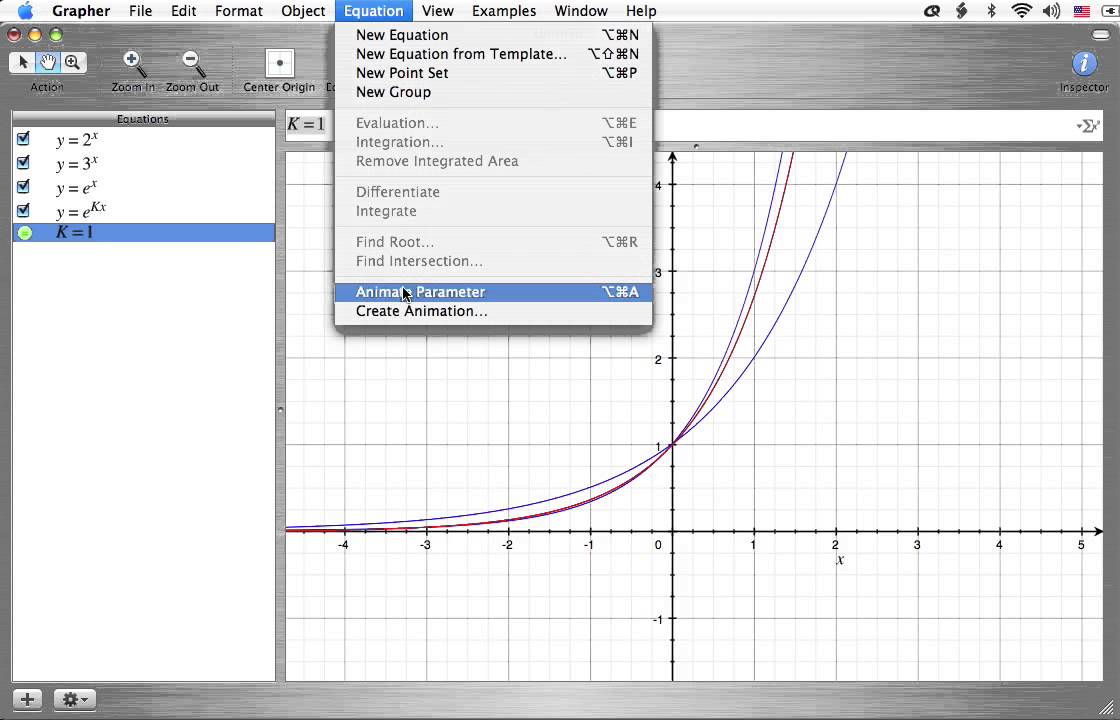The width and height of the screenshot is (1120, 720).
Task: Click the window resize grip icon
Action: (1108, 708)
